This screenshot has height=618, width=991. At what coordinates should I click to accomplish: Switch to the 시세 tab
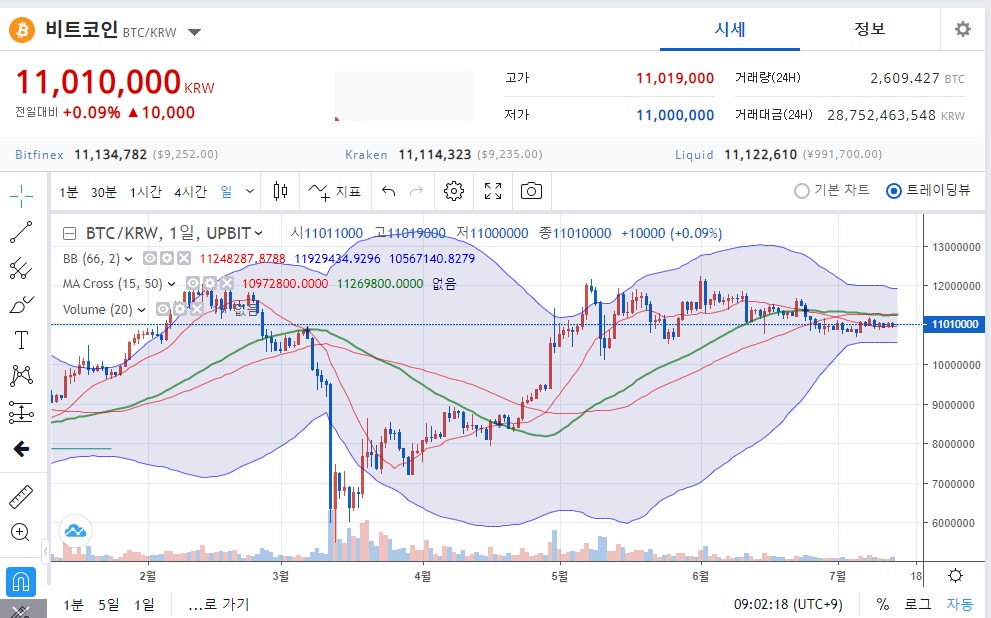tap(730, 29)
